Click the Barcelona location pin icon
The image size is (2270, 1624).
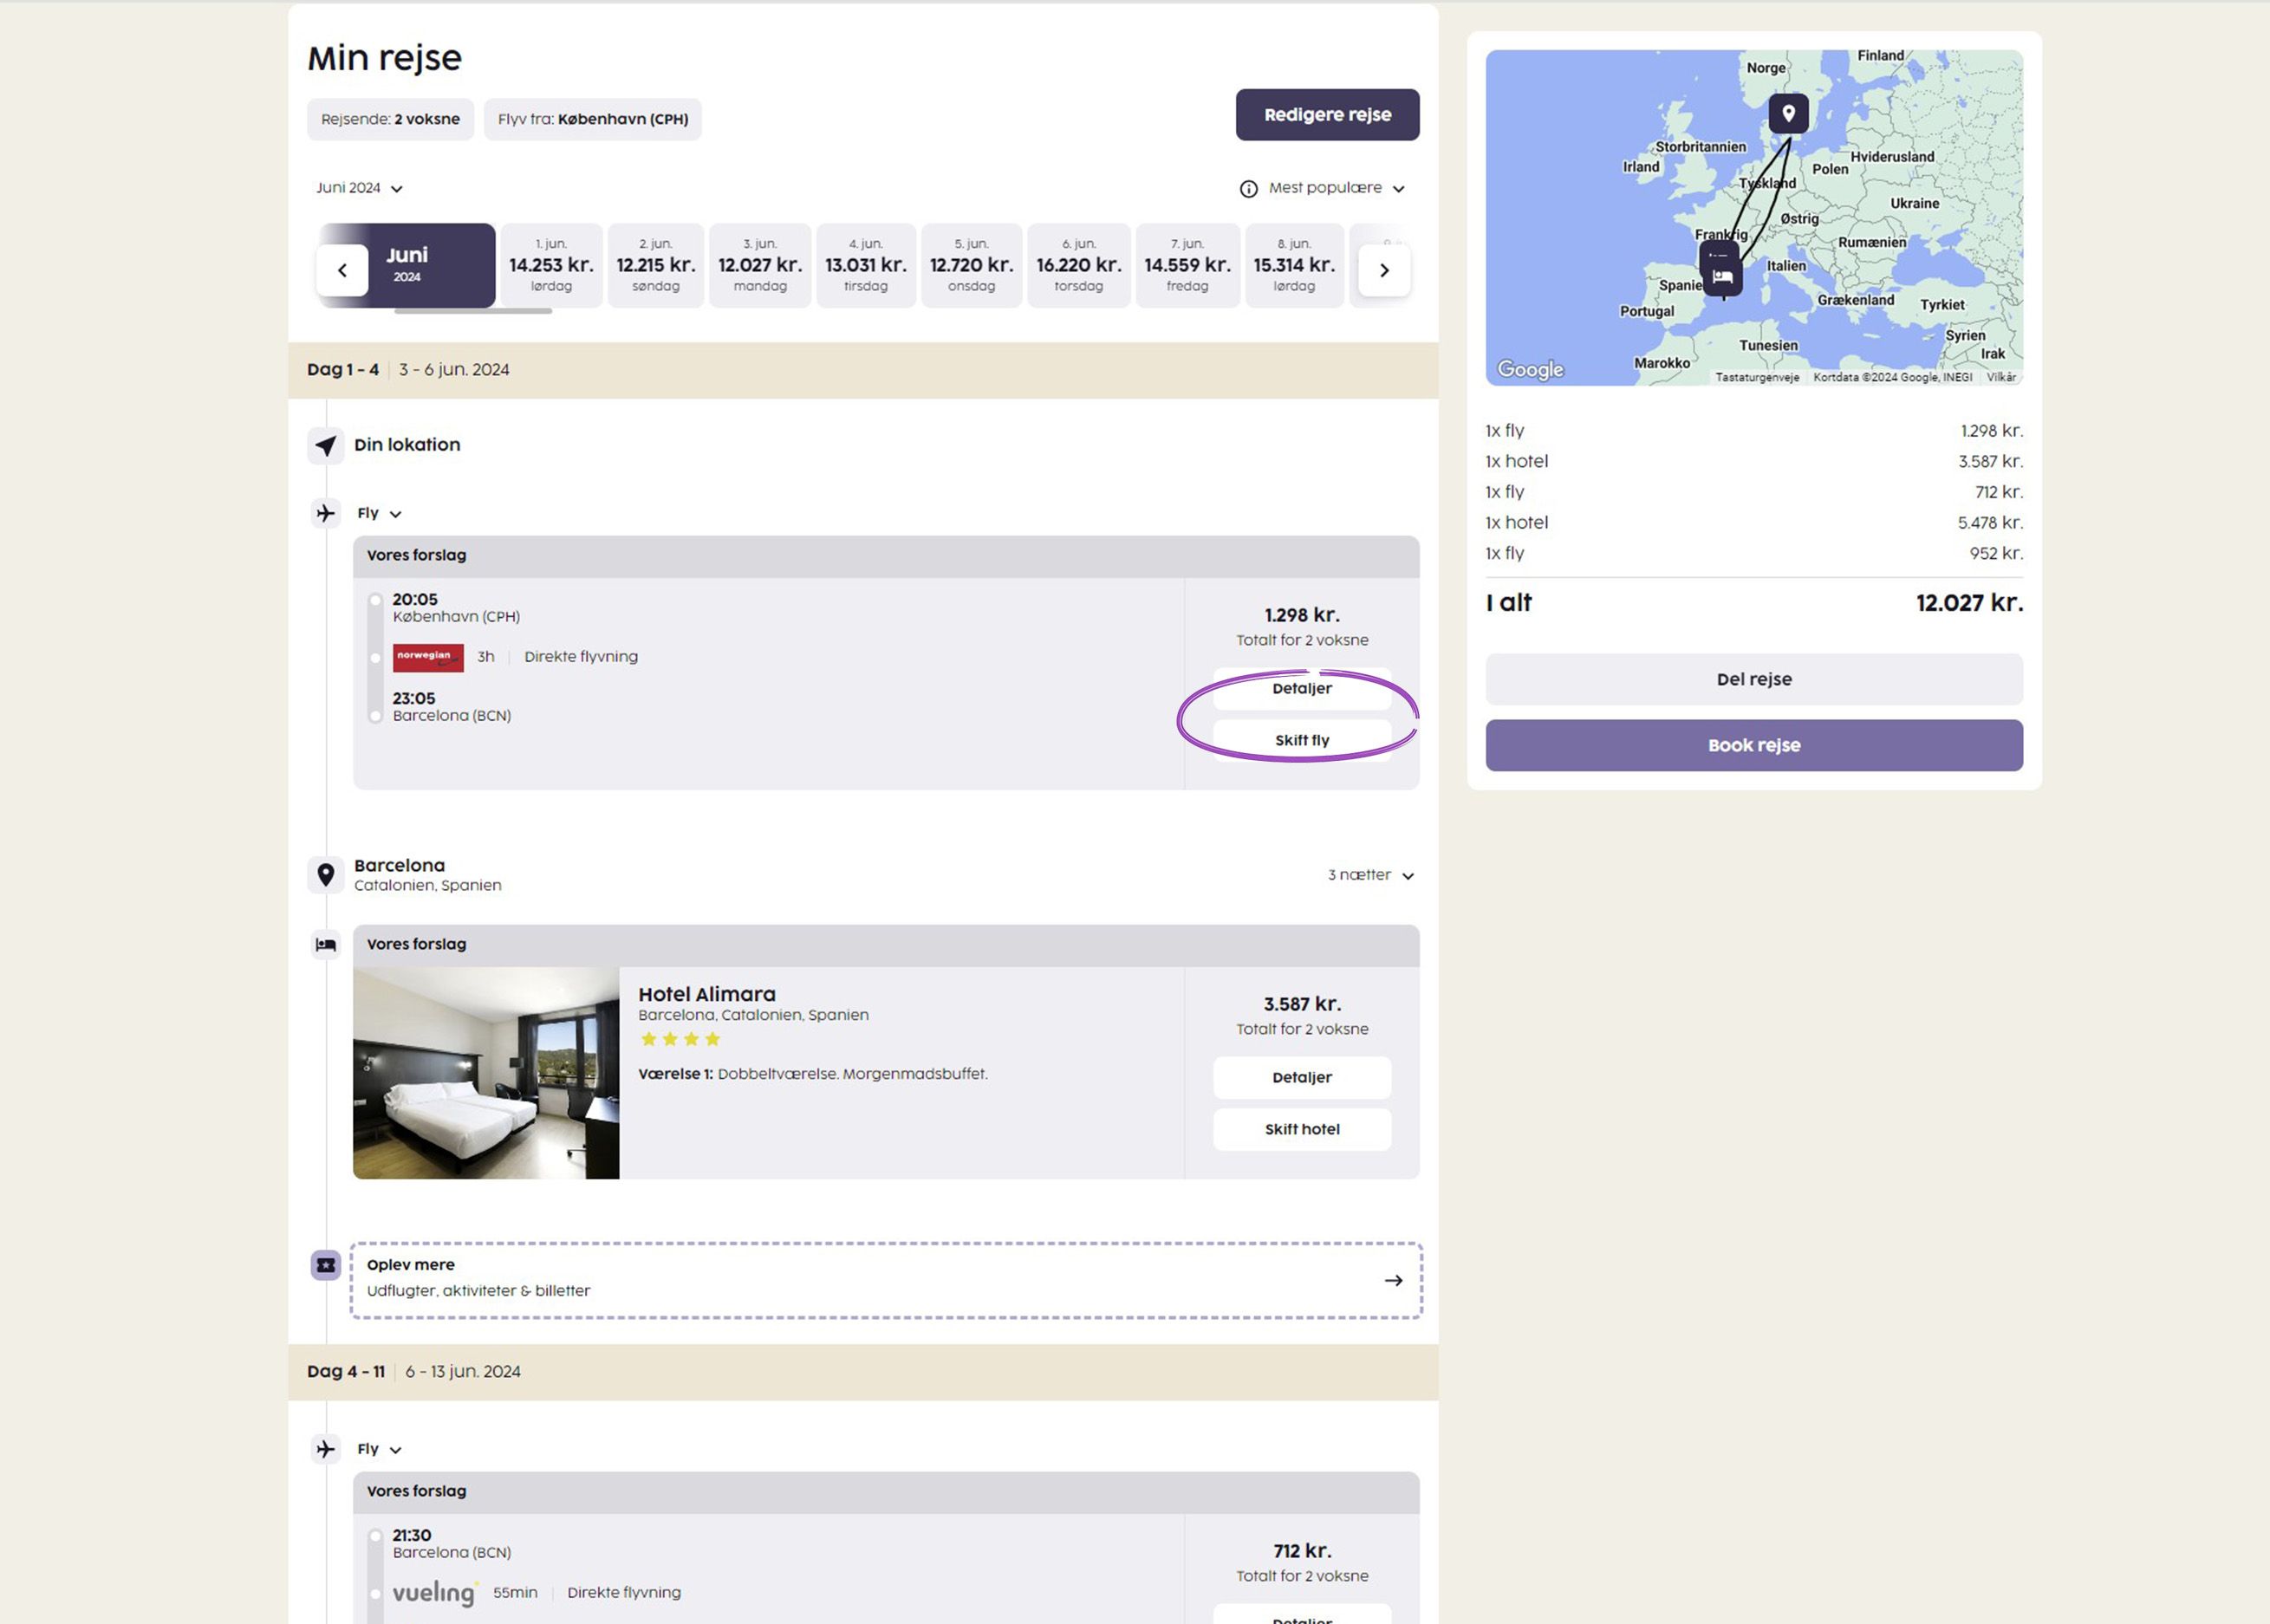(x=326, y=875)
